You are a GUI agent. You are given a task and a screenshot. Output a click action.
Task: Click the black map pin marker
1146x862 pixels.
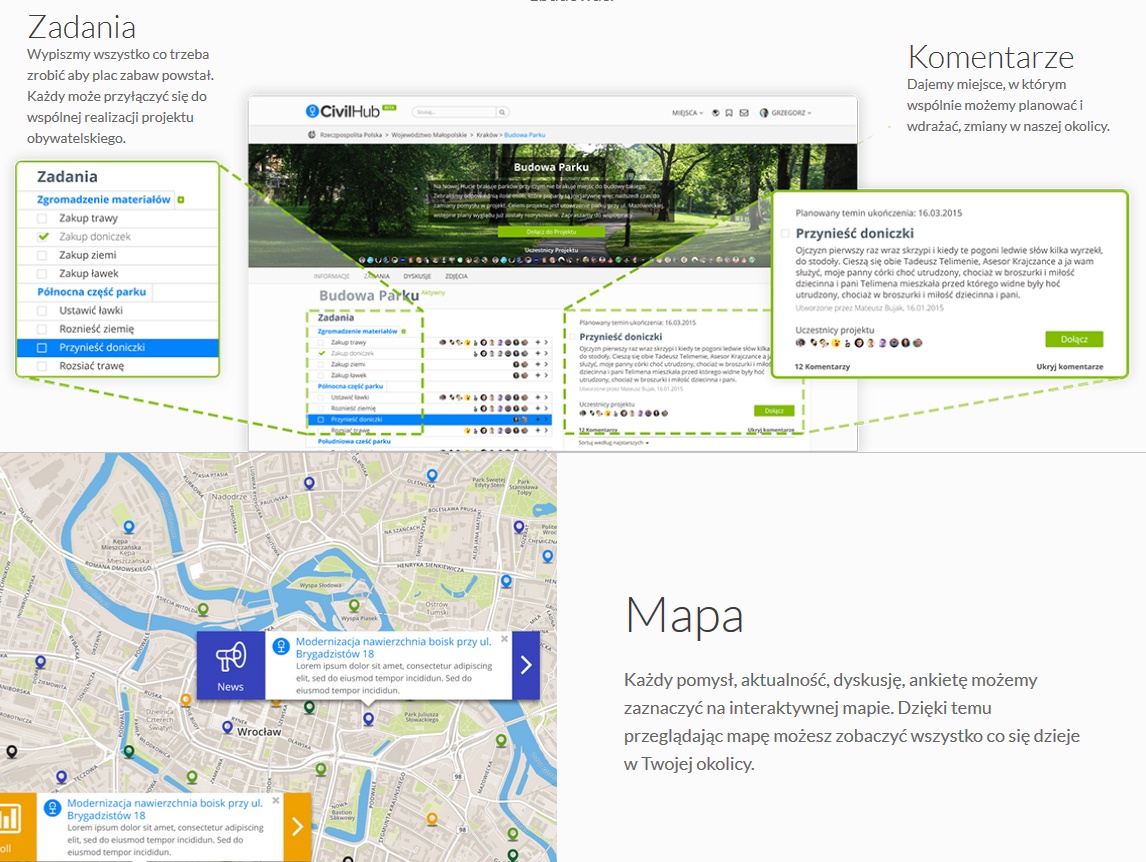click(x=11, y=751)
